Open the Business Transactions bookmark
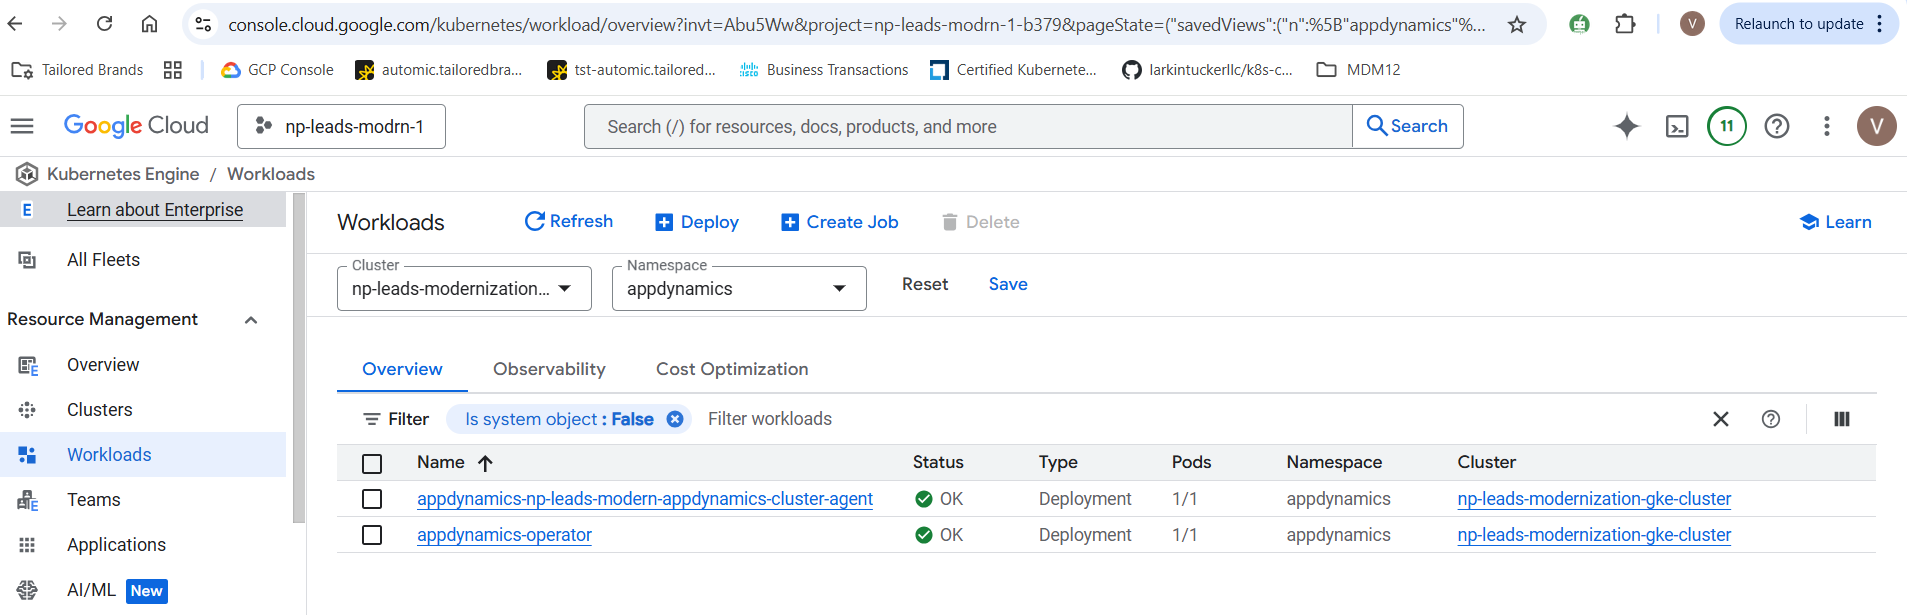Screen dimensions: 1907x615 click(824, 70)
